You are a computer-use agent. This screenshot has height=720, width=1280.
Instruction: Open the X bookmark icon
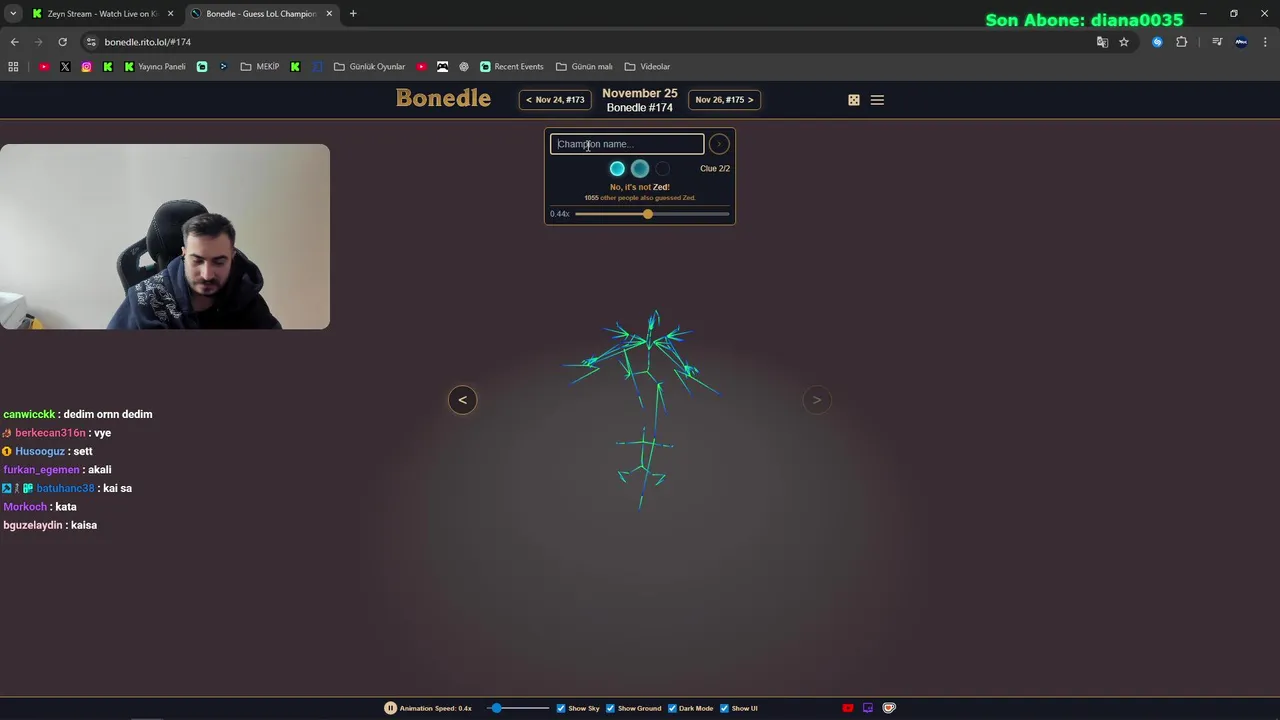(65, 67)
